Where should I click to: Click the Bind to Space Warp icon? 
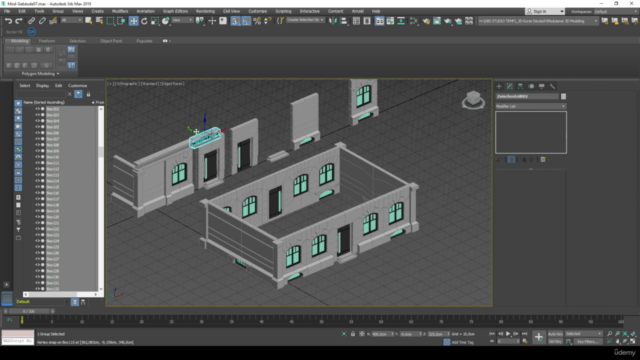[x=53, y=21]
